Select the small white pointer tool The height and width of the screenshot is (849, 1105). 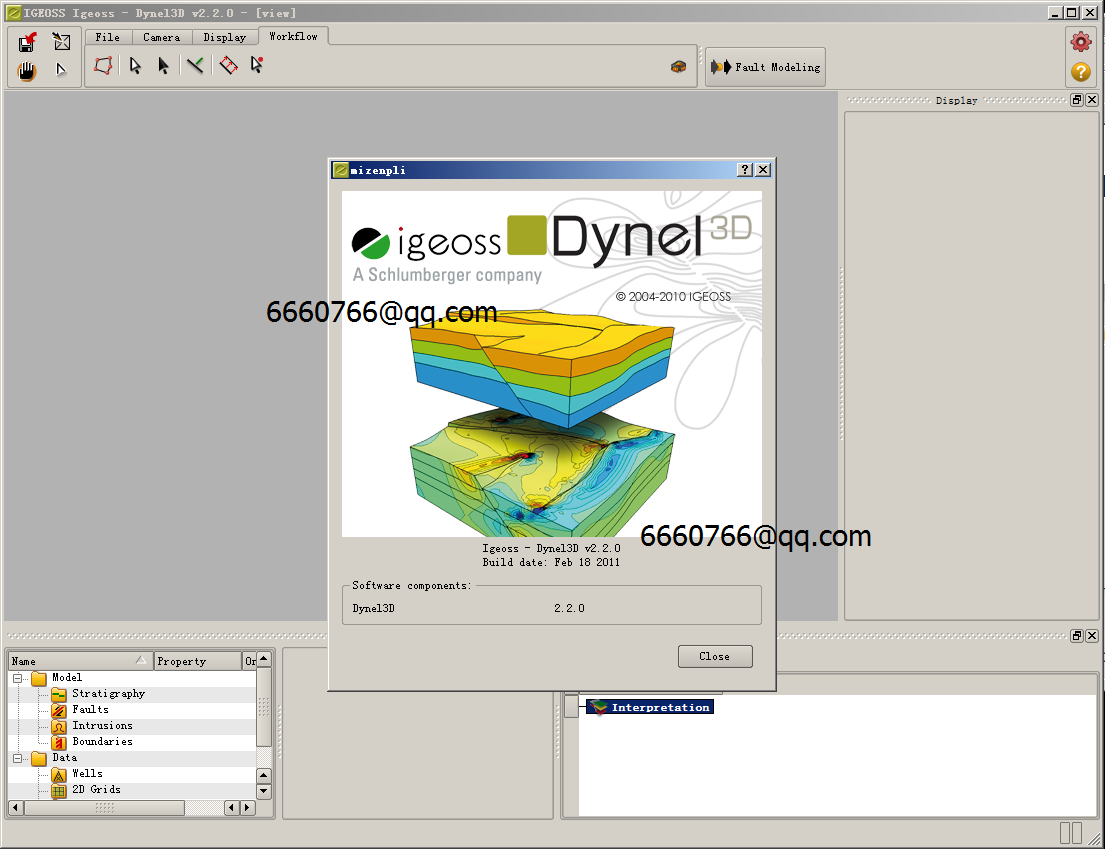pos(61,70)
